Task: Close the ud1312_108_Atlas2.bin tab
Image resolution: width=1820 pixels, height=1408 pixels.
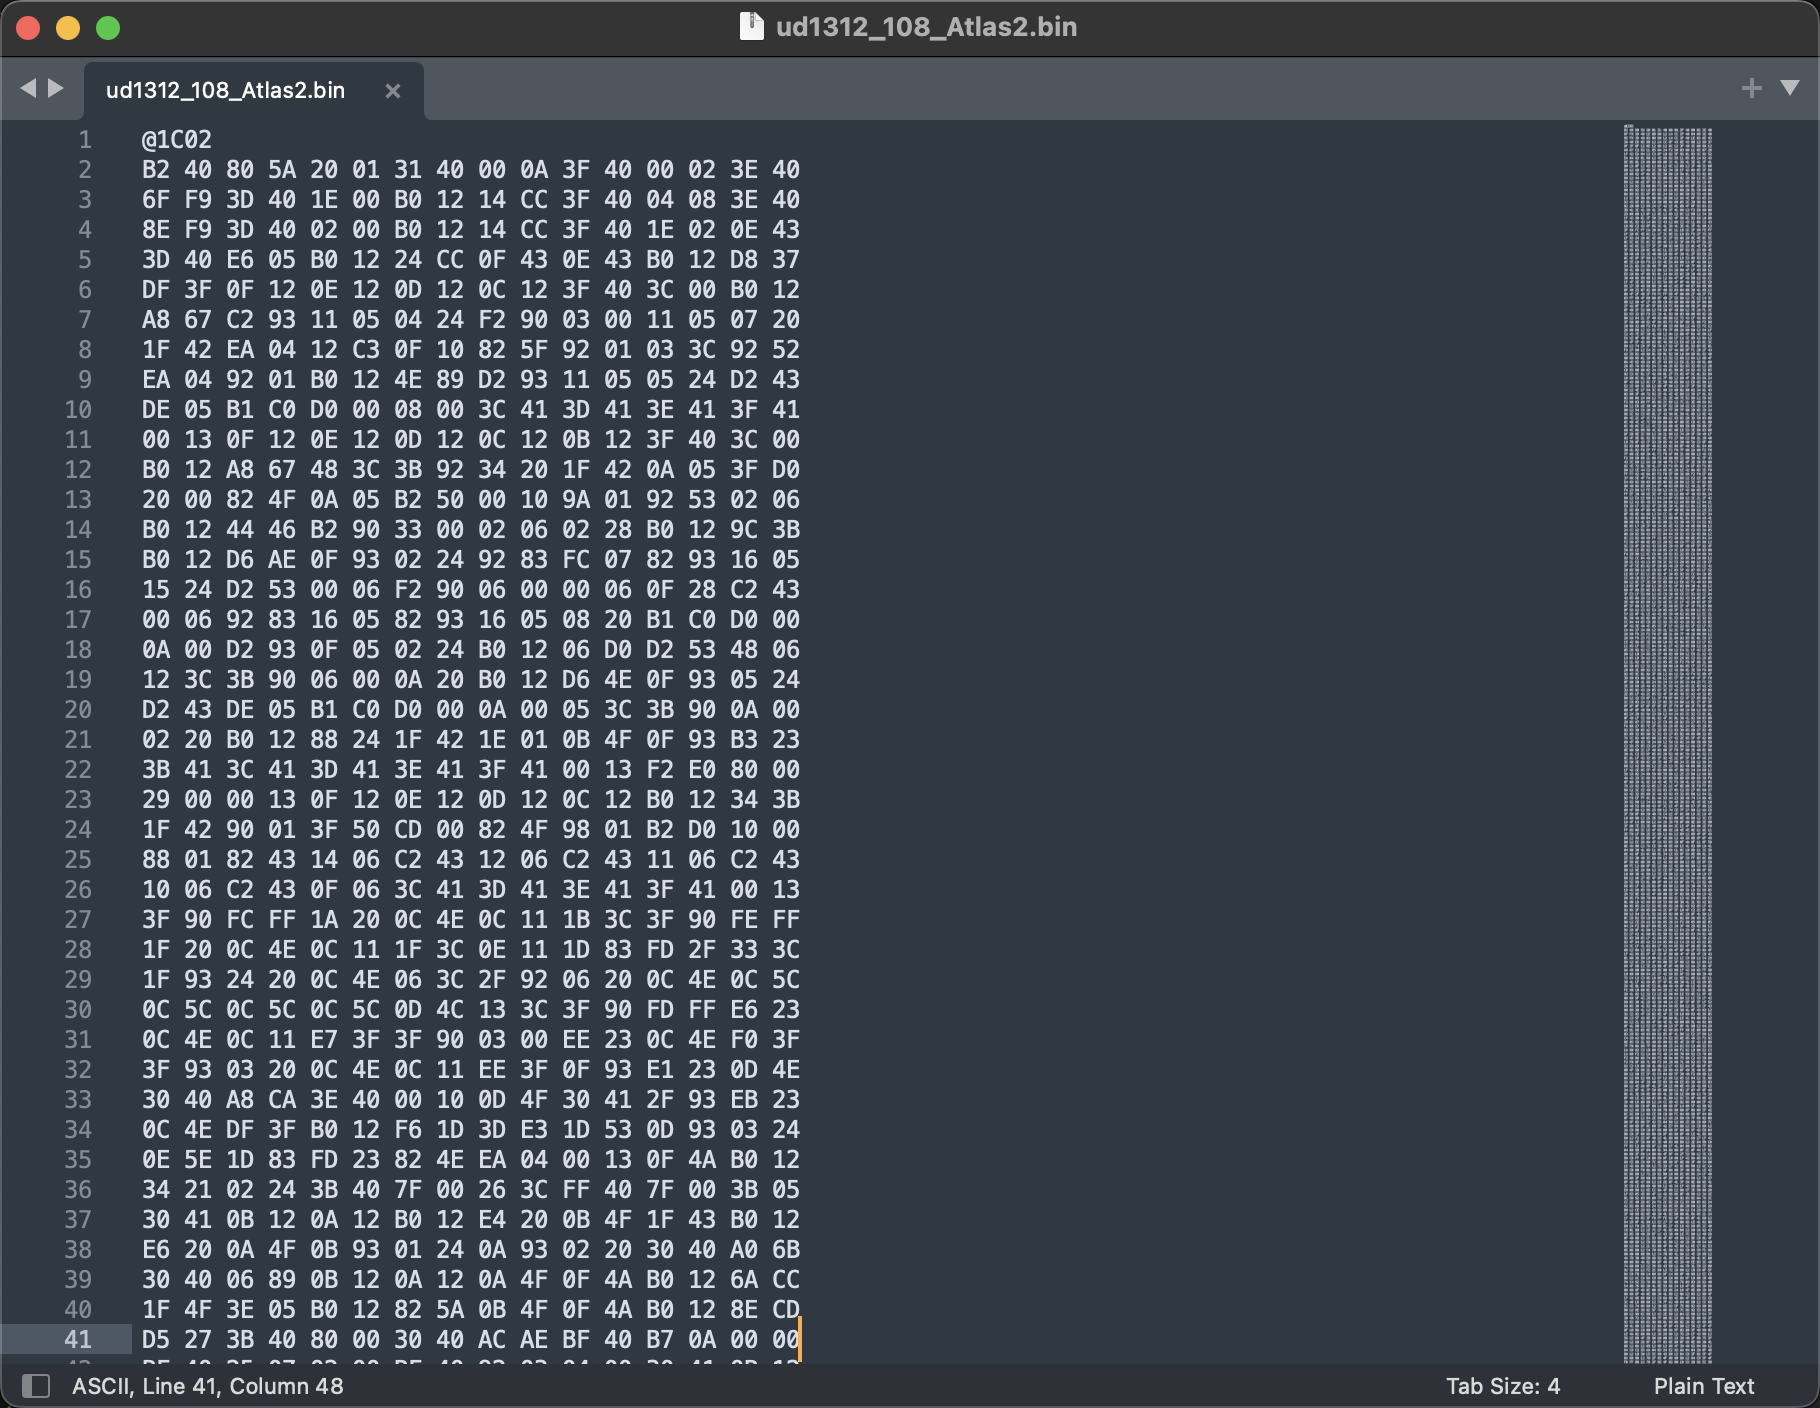Action: coord(392,91)
